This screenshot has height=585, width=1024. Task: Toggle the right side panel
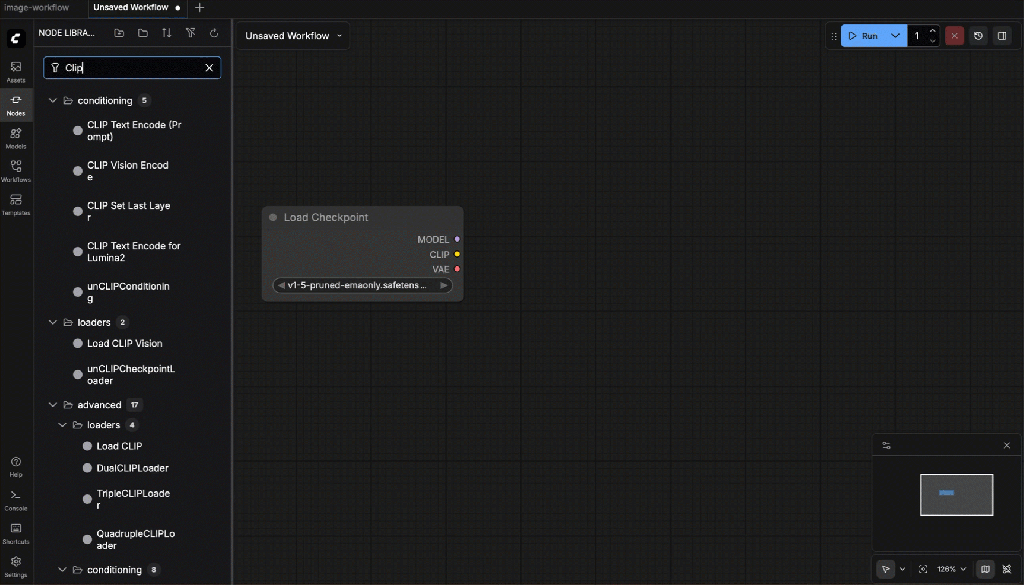1002,36
